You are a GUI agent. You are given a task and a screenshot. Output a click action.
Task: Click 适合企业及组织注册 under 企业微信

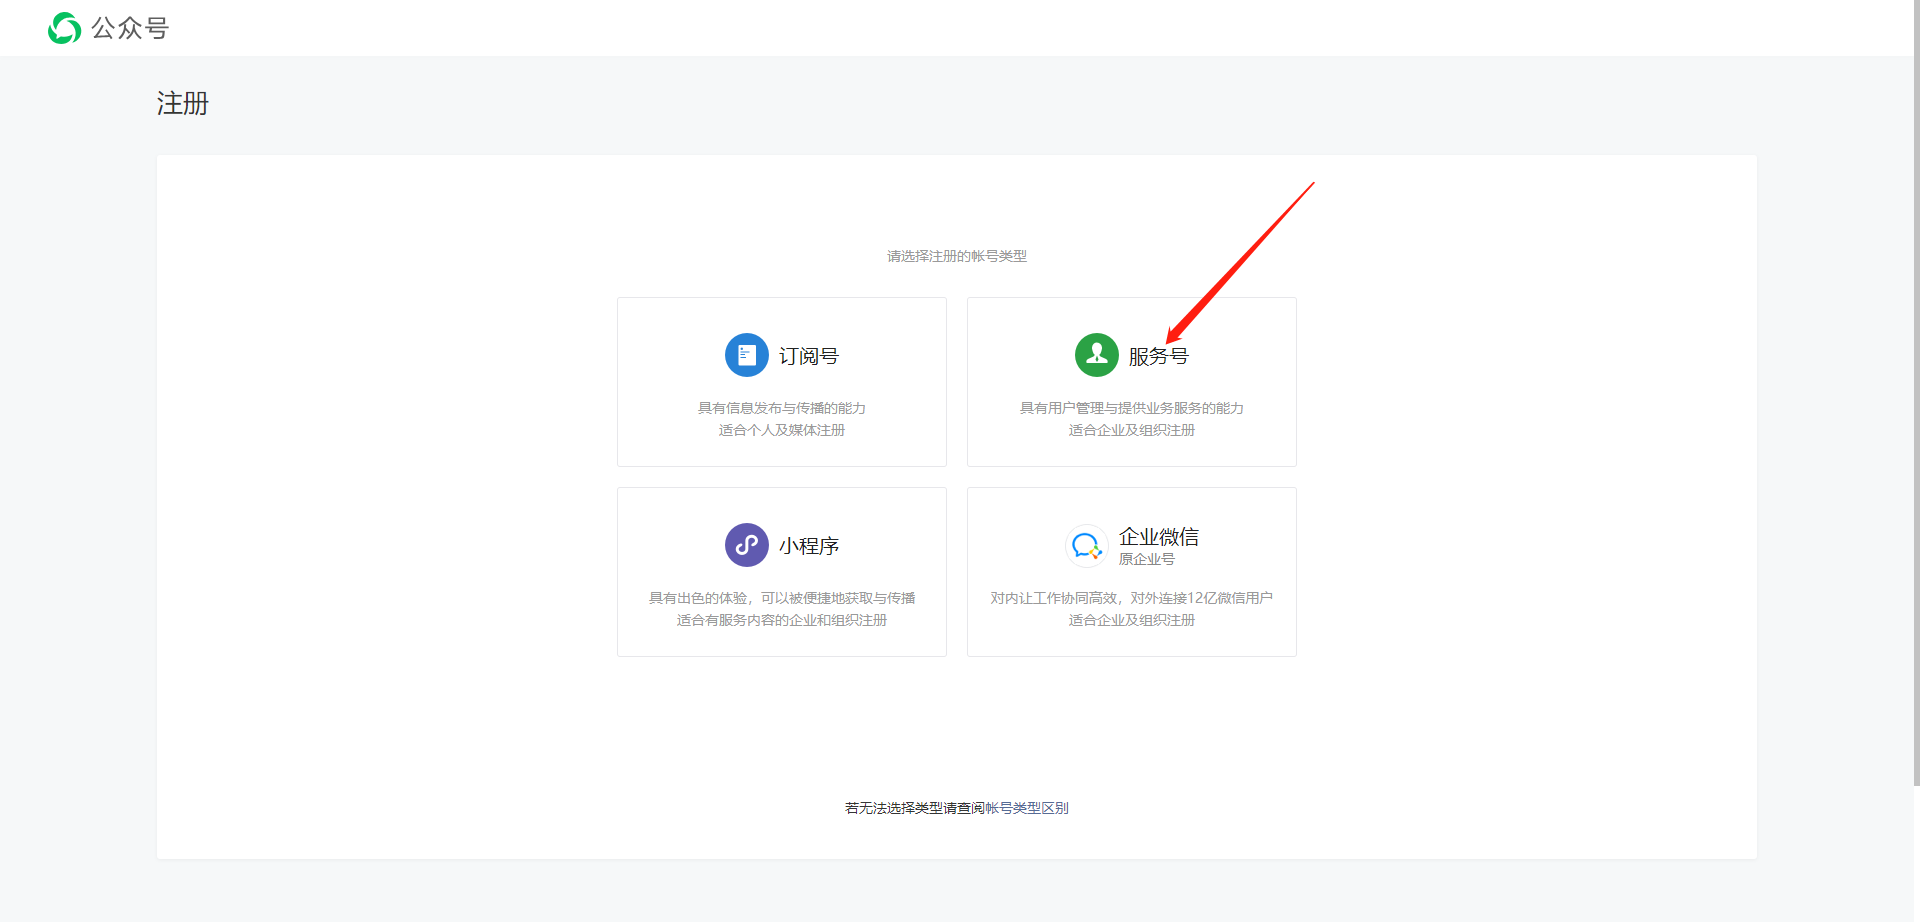pyautogui.click(x=1132, y=620)
